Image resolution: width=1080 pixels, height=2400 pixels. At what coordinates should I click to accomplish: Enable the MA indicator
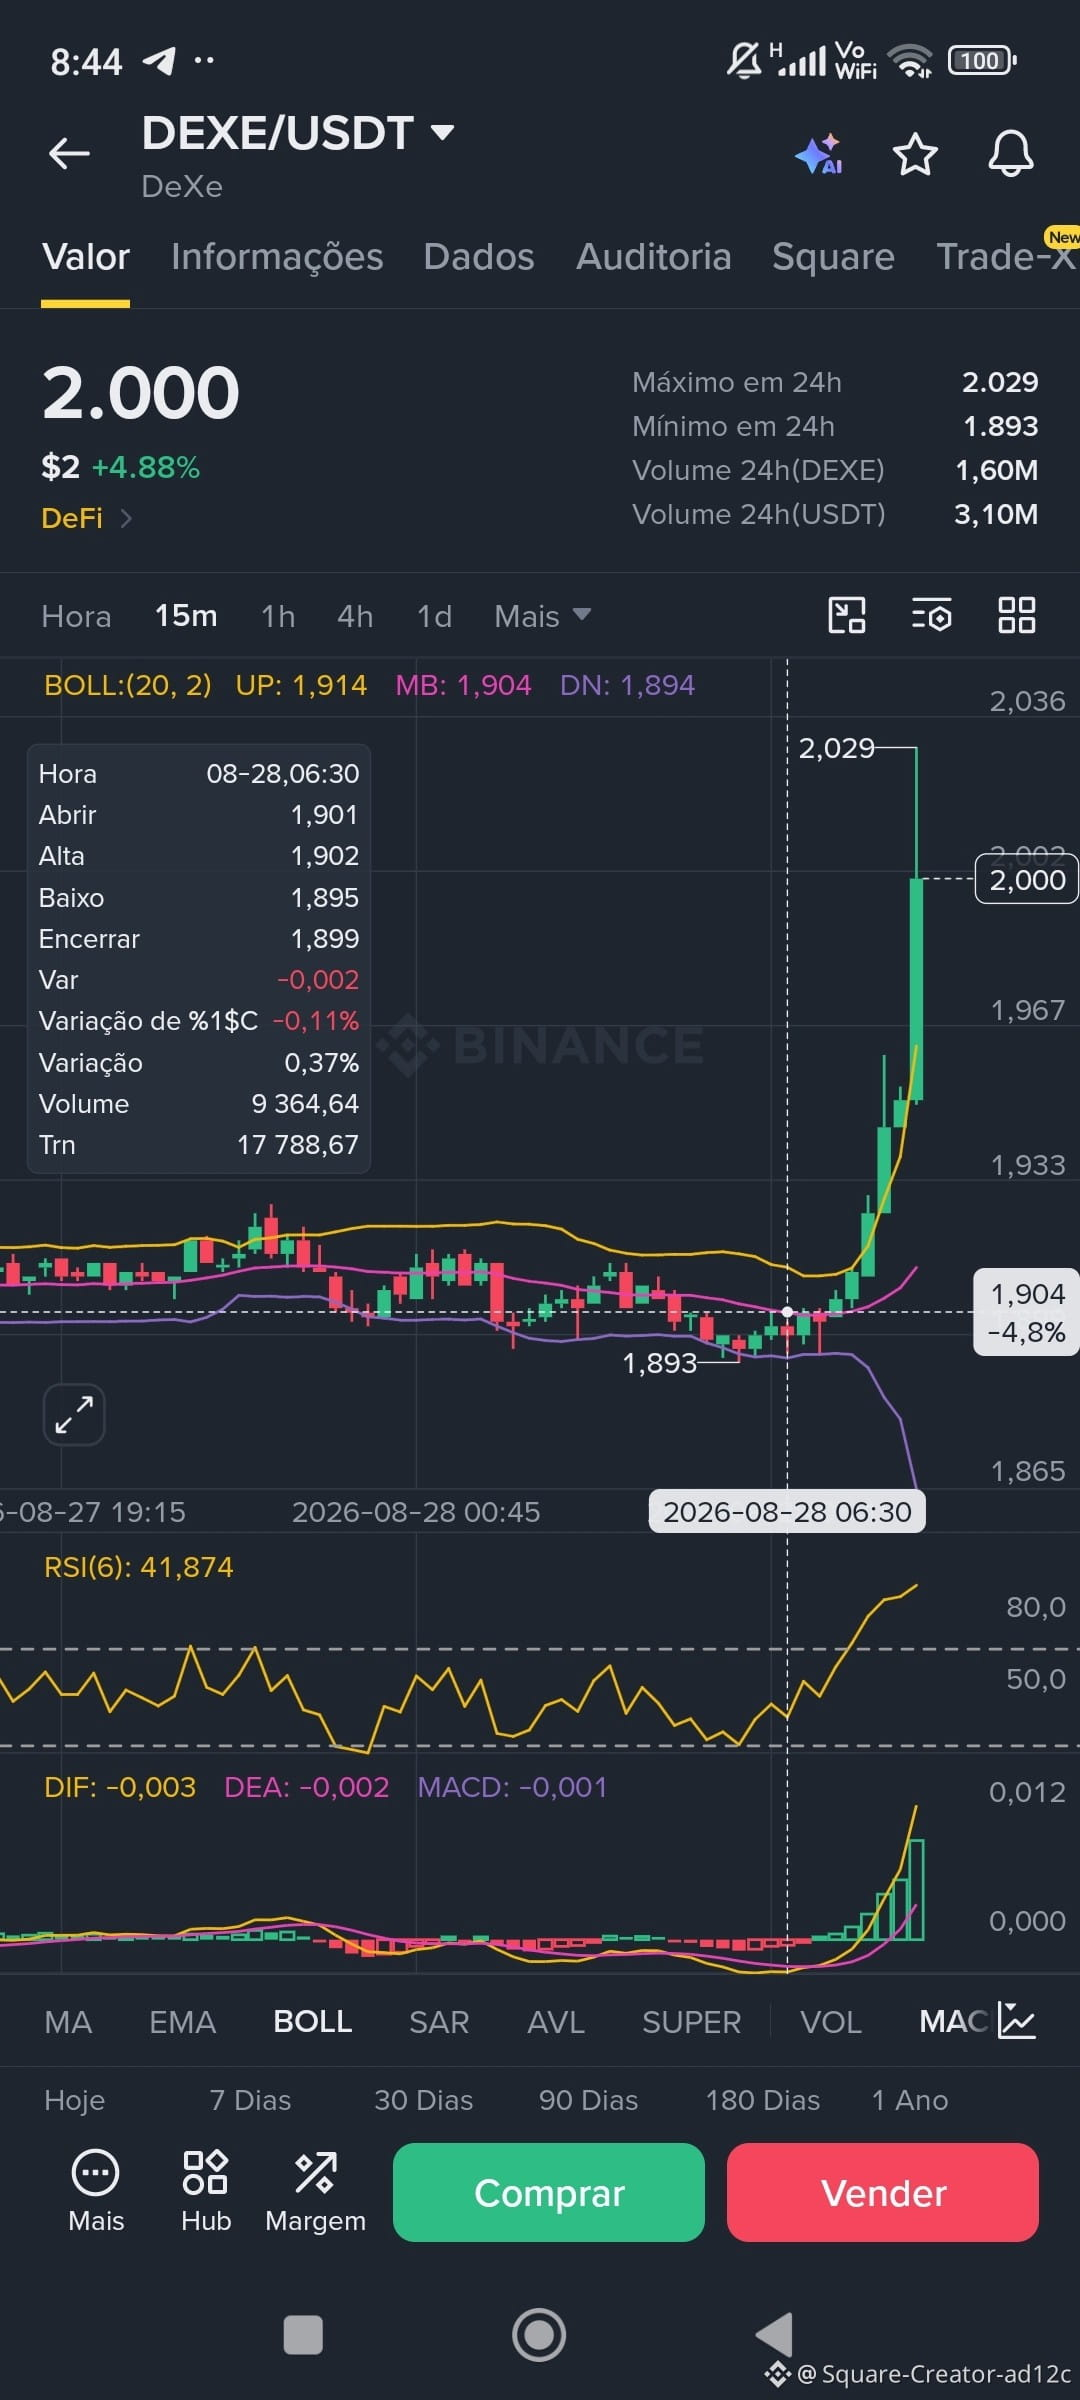click(68, 2022)
